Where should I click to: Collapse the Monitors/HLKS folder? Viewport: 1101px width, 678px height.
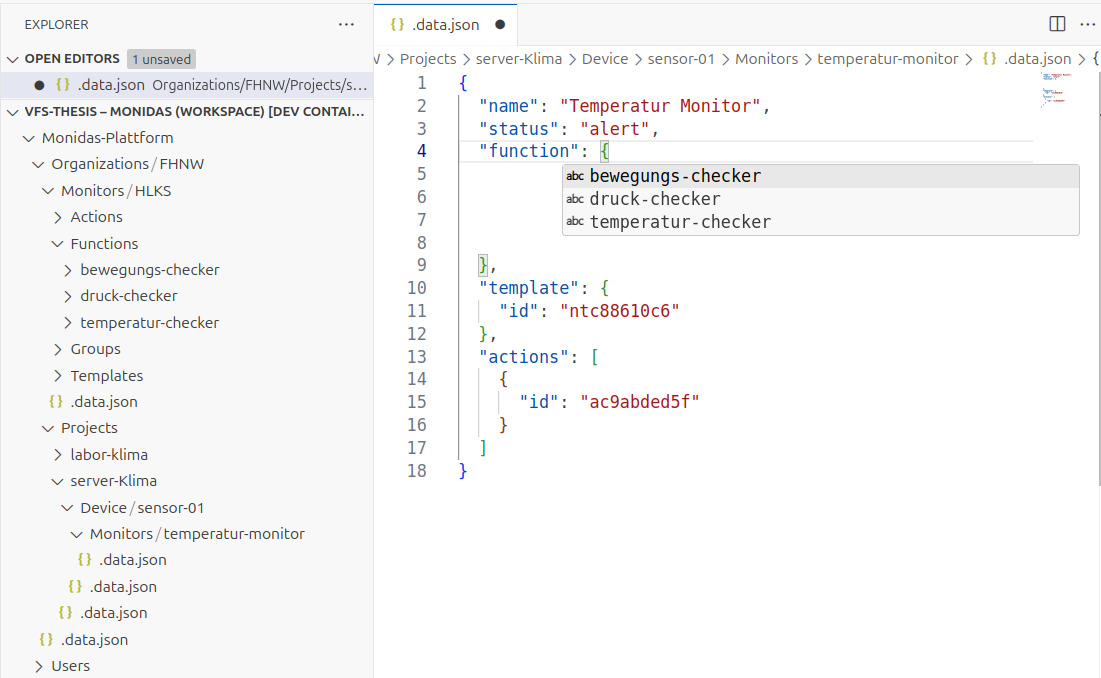coord(48,191)
